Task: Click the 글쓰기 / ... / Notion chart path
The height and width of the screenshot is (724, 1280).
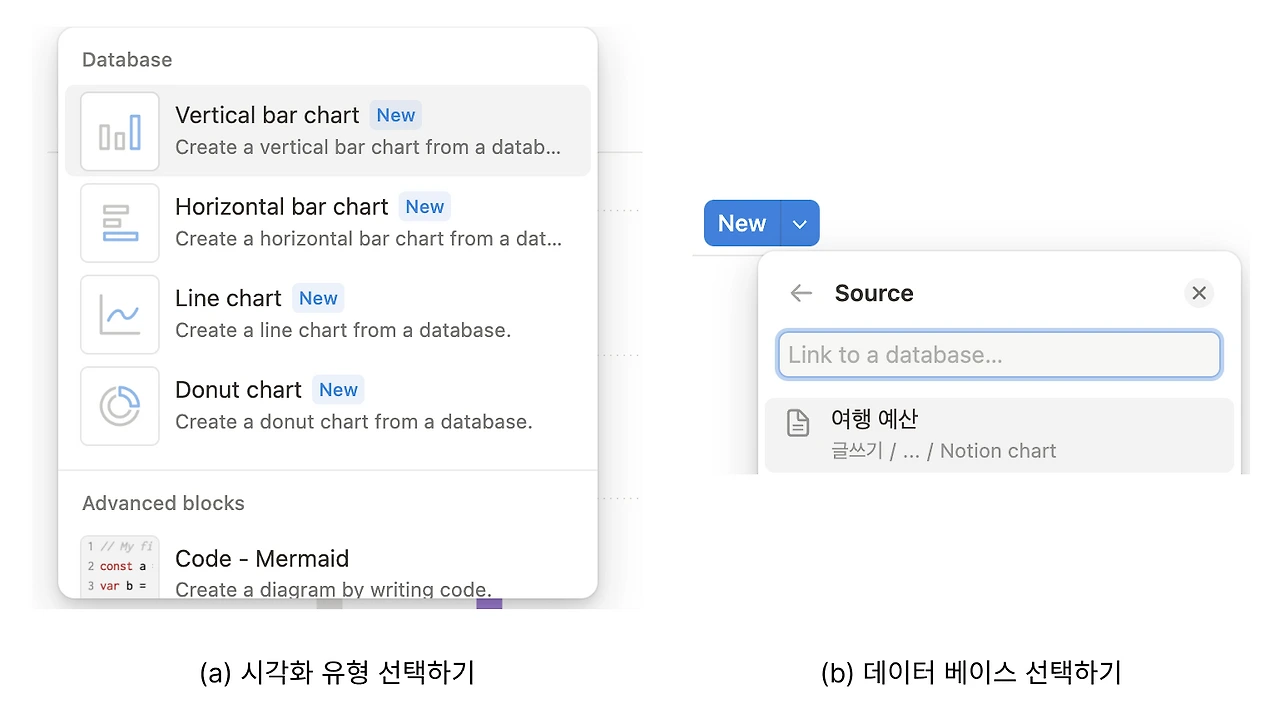Action: point(943,451)
